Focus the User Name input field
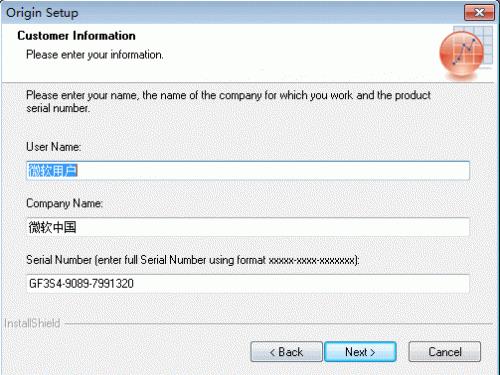This screenshot has height=375, width=500. (x=248, y=171)
